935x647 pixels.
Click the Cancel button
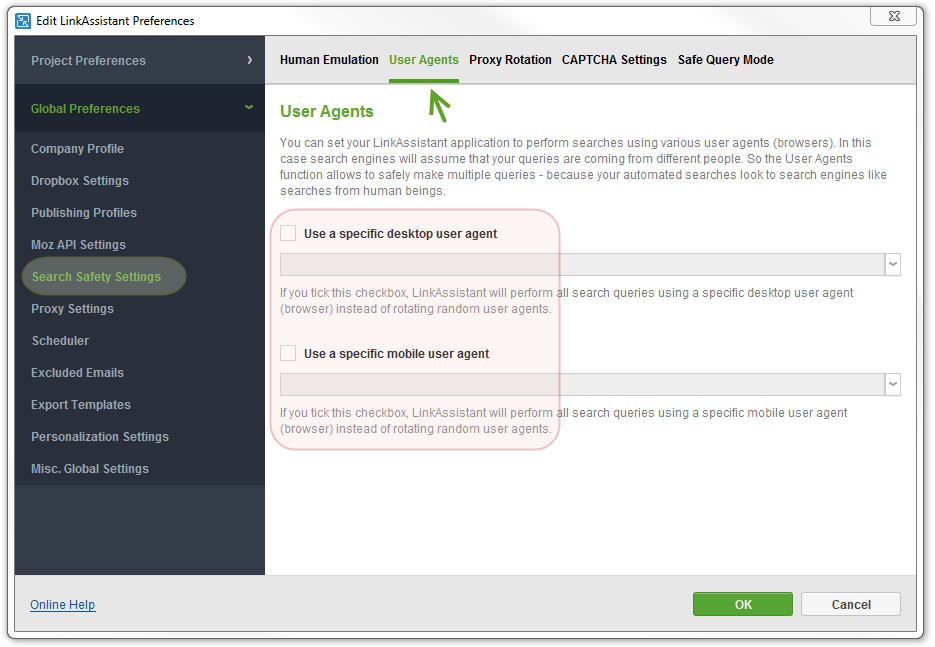851,604
